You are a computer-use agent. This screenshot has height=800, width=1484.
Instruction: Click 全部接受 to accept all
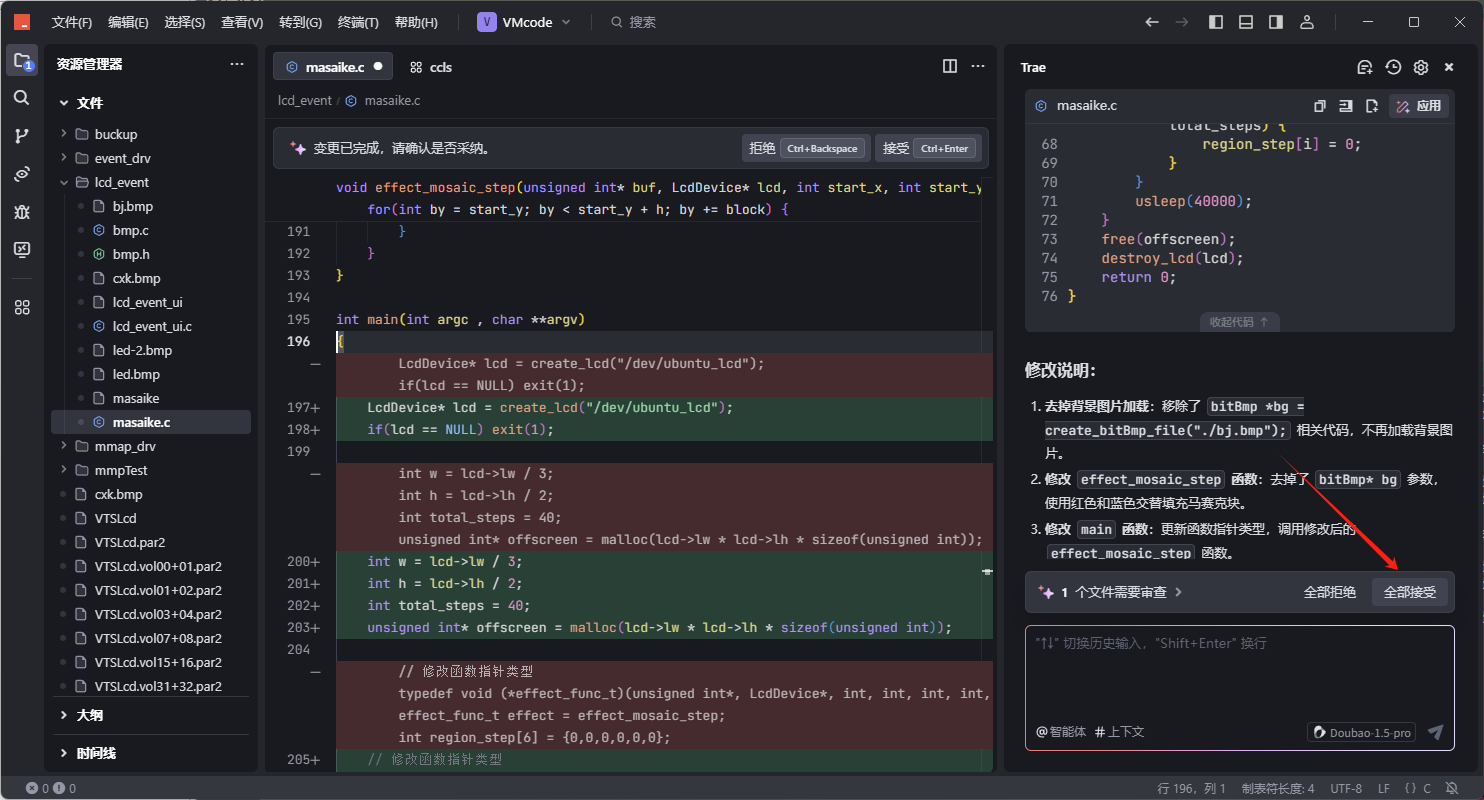click(1409, 592)
